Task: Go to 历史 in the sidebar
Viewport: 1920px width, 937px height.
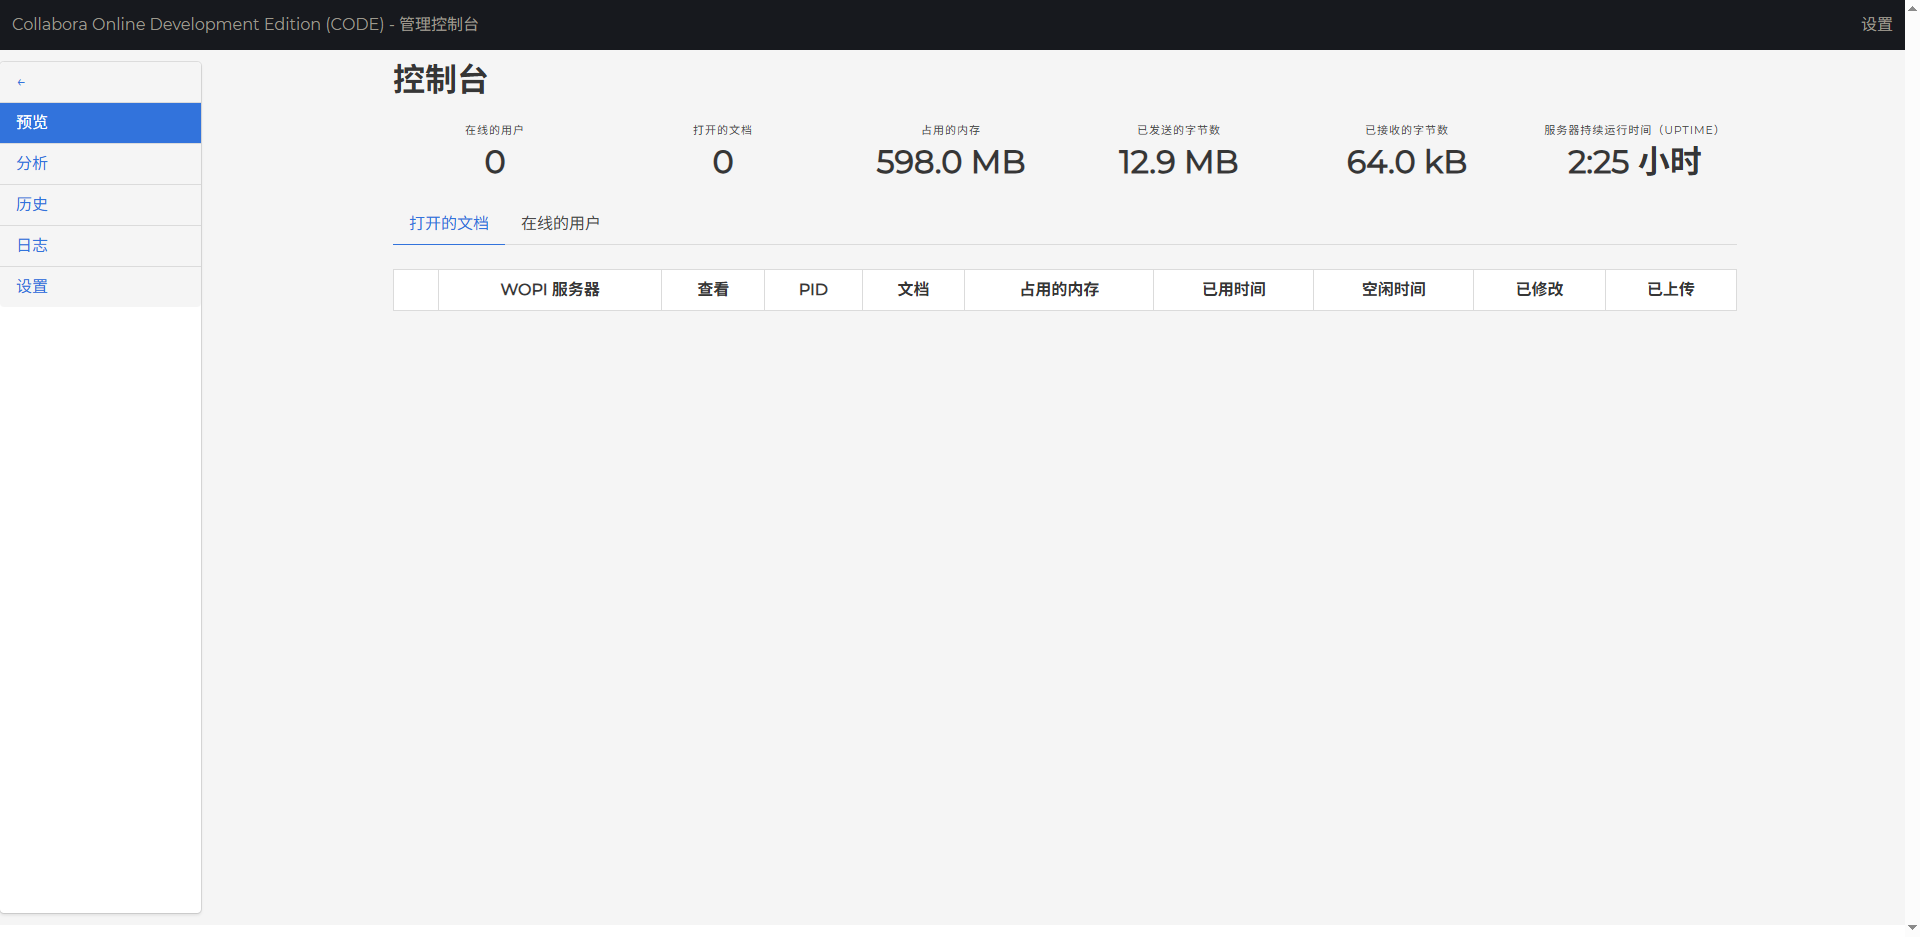Action: coord(32,204)
